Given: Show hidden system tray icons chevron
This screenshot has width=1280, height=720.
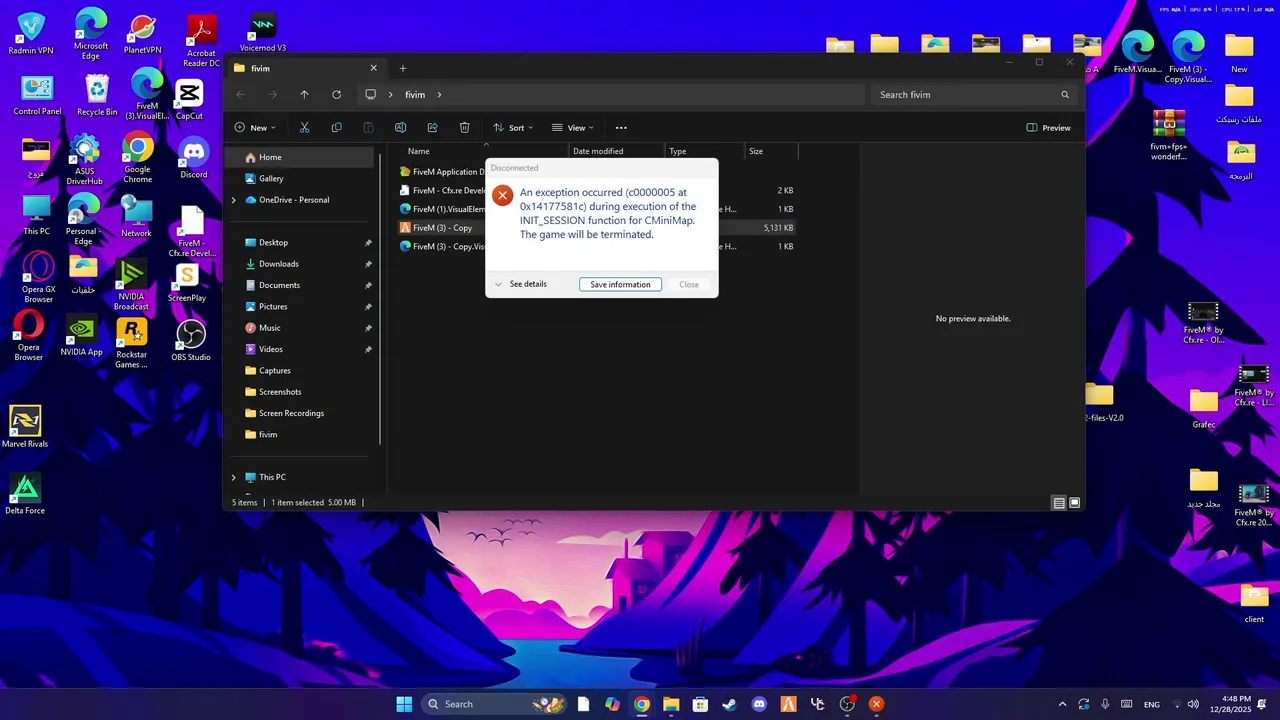Looking at the screenshot, I should pyautogui.click(x=1062, y=704).
